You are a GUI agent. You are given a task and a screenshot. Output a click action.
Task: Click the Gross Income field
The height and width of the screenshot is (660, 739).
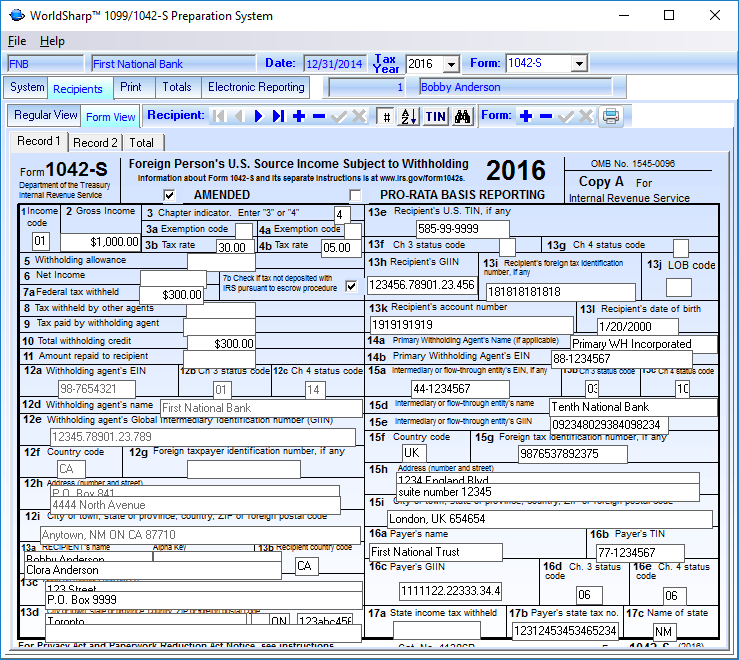click(100, 242)
